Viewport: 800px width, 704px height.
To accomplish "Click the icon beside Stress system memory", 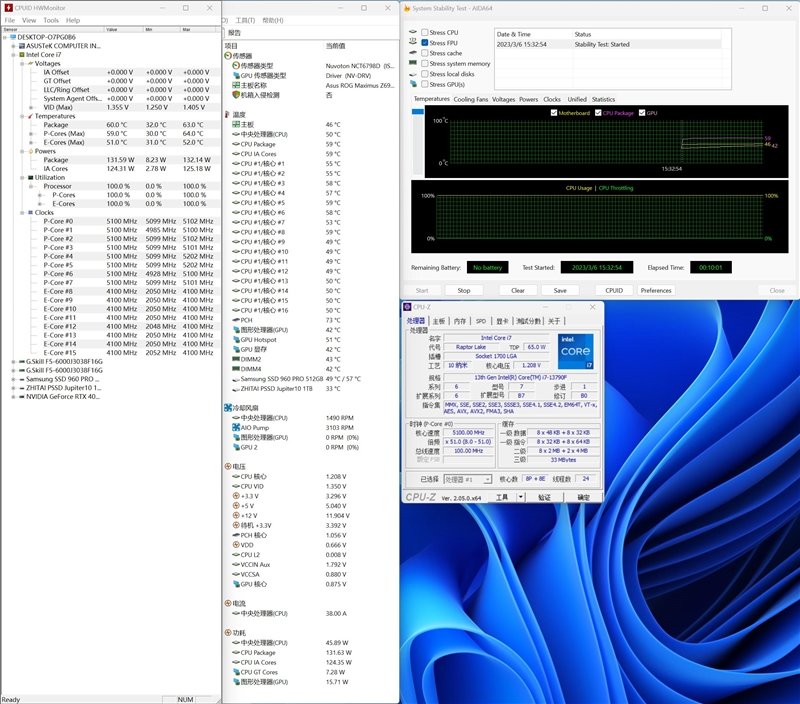I will coord(413,63).
